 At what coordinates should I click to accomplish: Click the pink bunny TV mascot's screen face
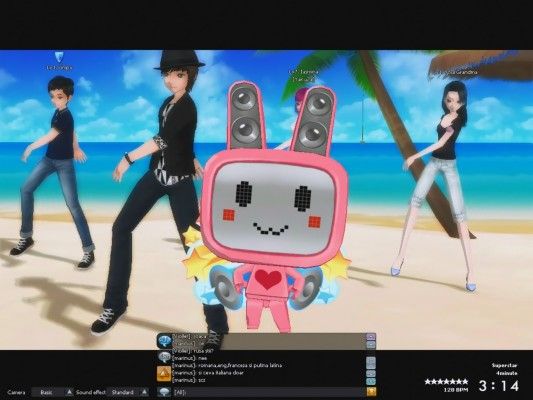point(274,207)
